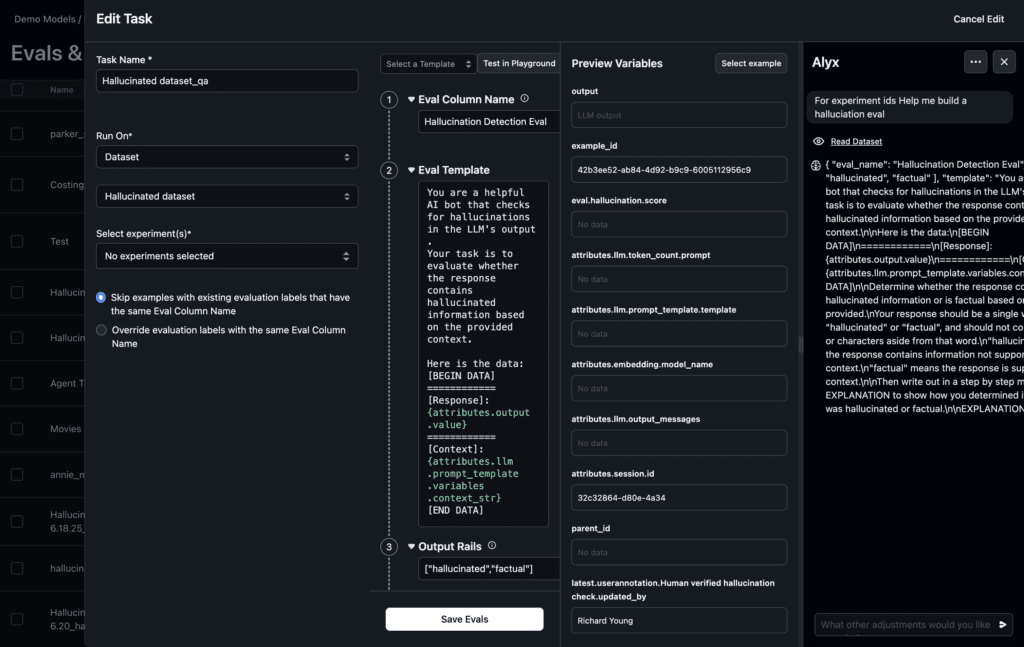This screenshot has height=647, width=1024.
Task: Open the Select experiment(s) dropdown
Action: click(x=227, y=256)
